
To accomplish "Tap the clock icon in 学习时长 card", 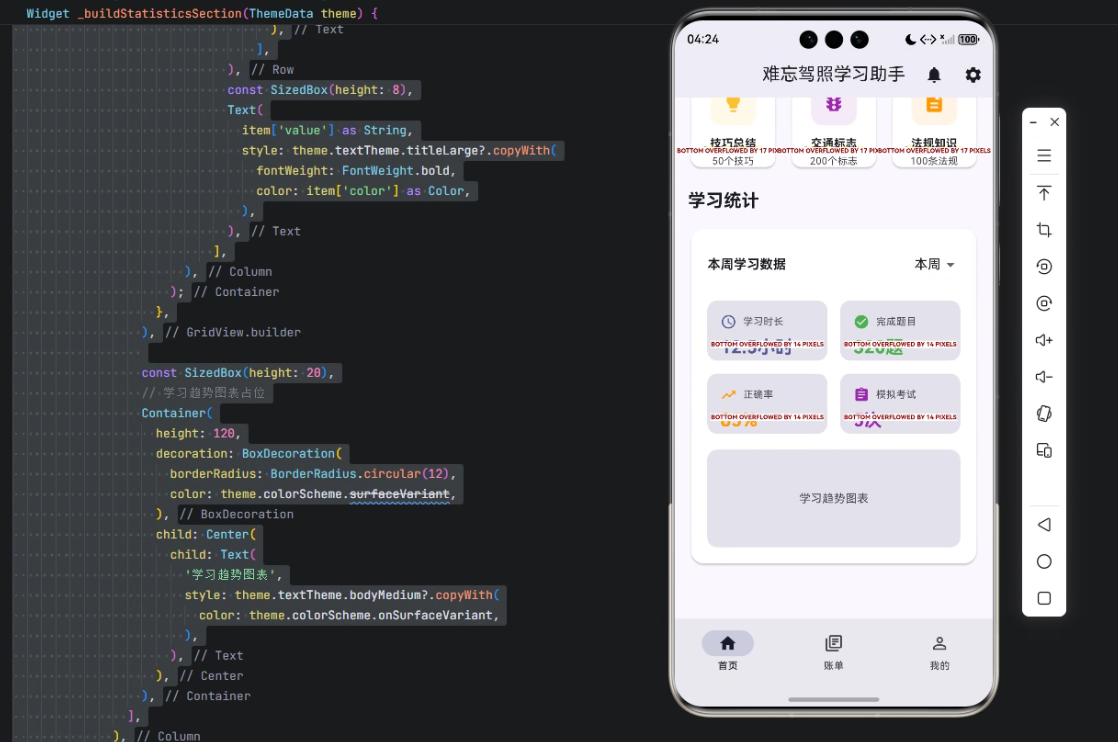I will tap(728, 321).
